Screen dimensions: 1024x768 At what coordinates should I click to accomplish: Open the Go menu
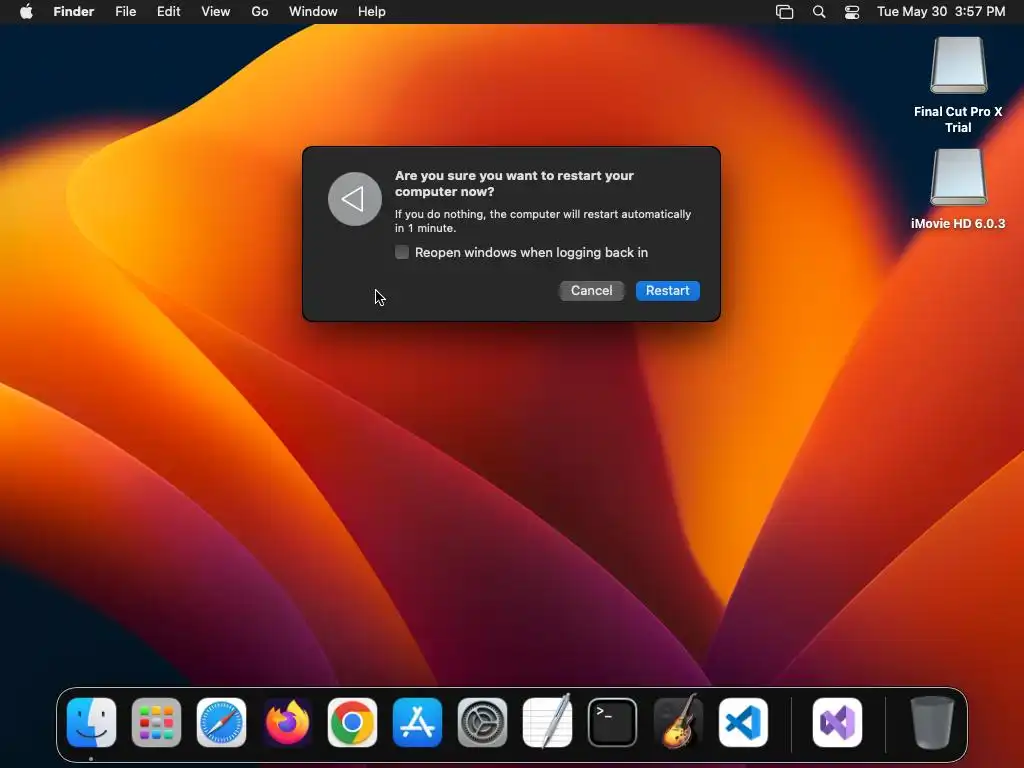[260, 12]
